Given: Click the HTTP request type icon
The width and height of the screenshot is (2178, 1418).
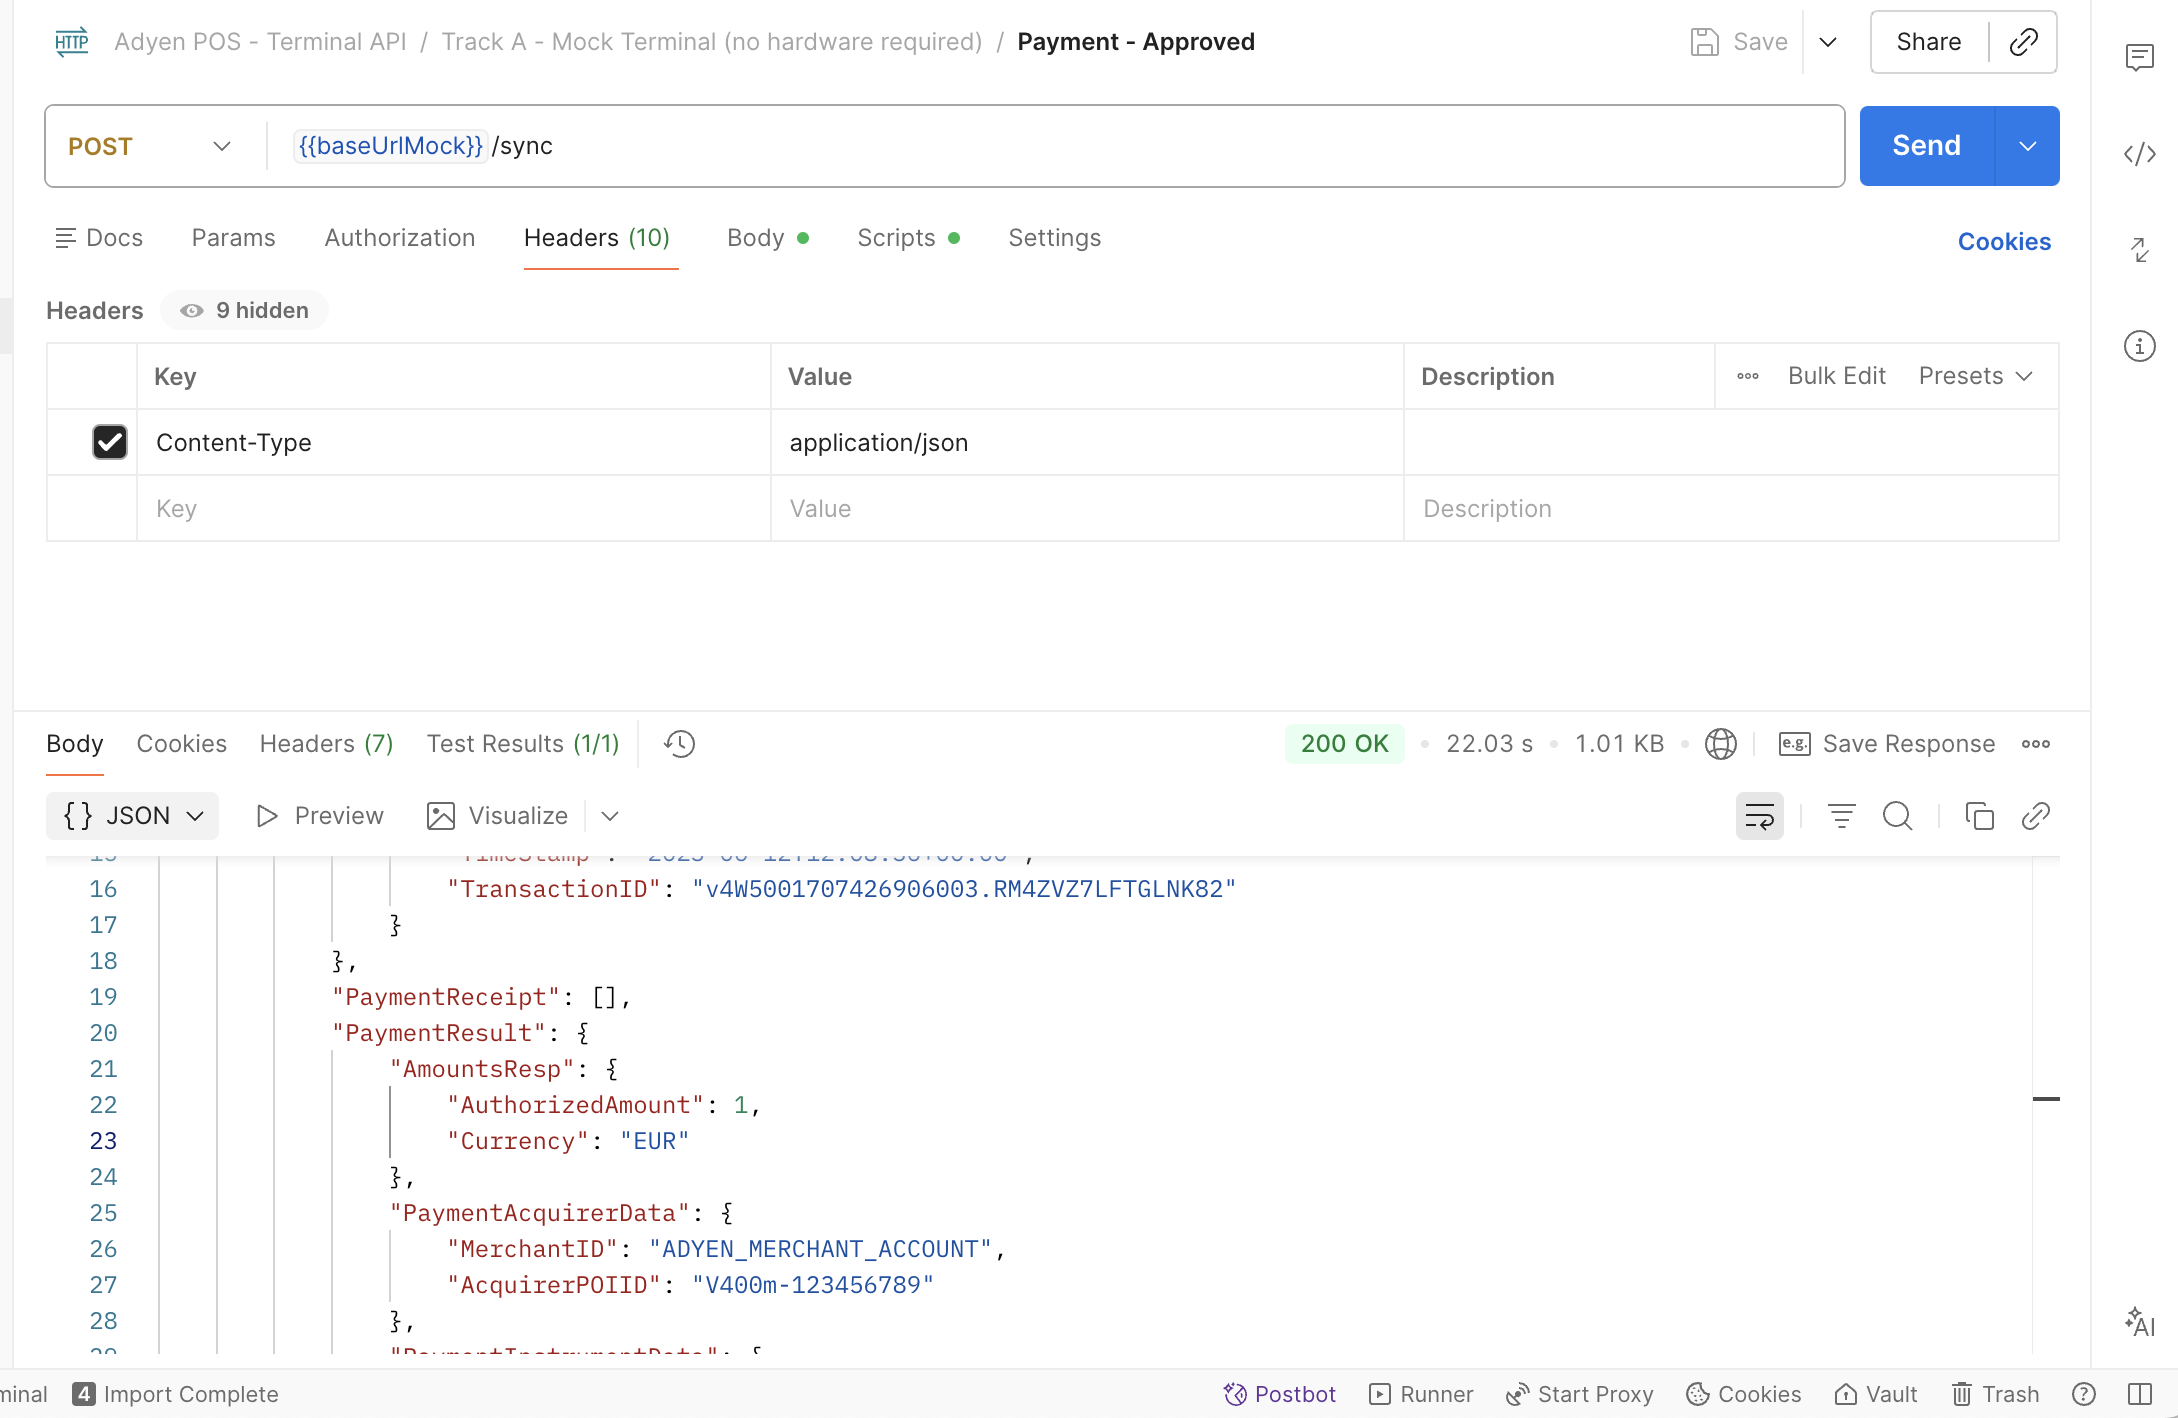Looking at the screenshot, I should [72, 42].
